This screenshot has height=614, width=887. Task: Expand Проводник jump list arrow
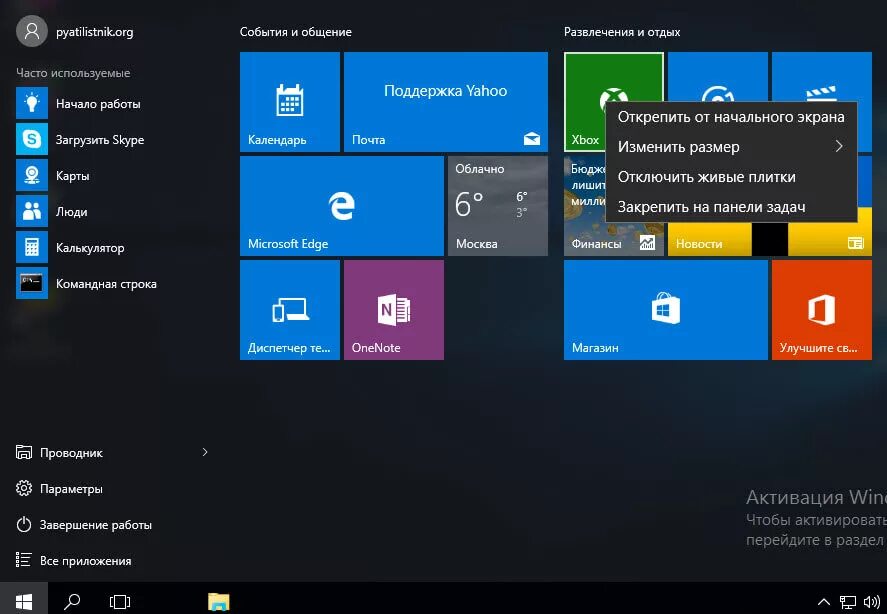click(205, 452)
